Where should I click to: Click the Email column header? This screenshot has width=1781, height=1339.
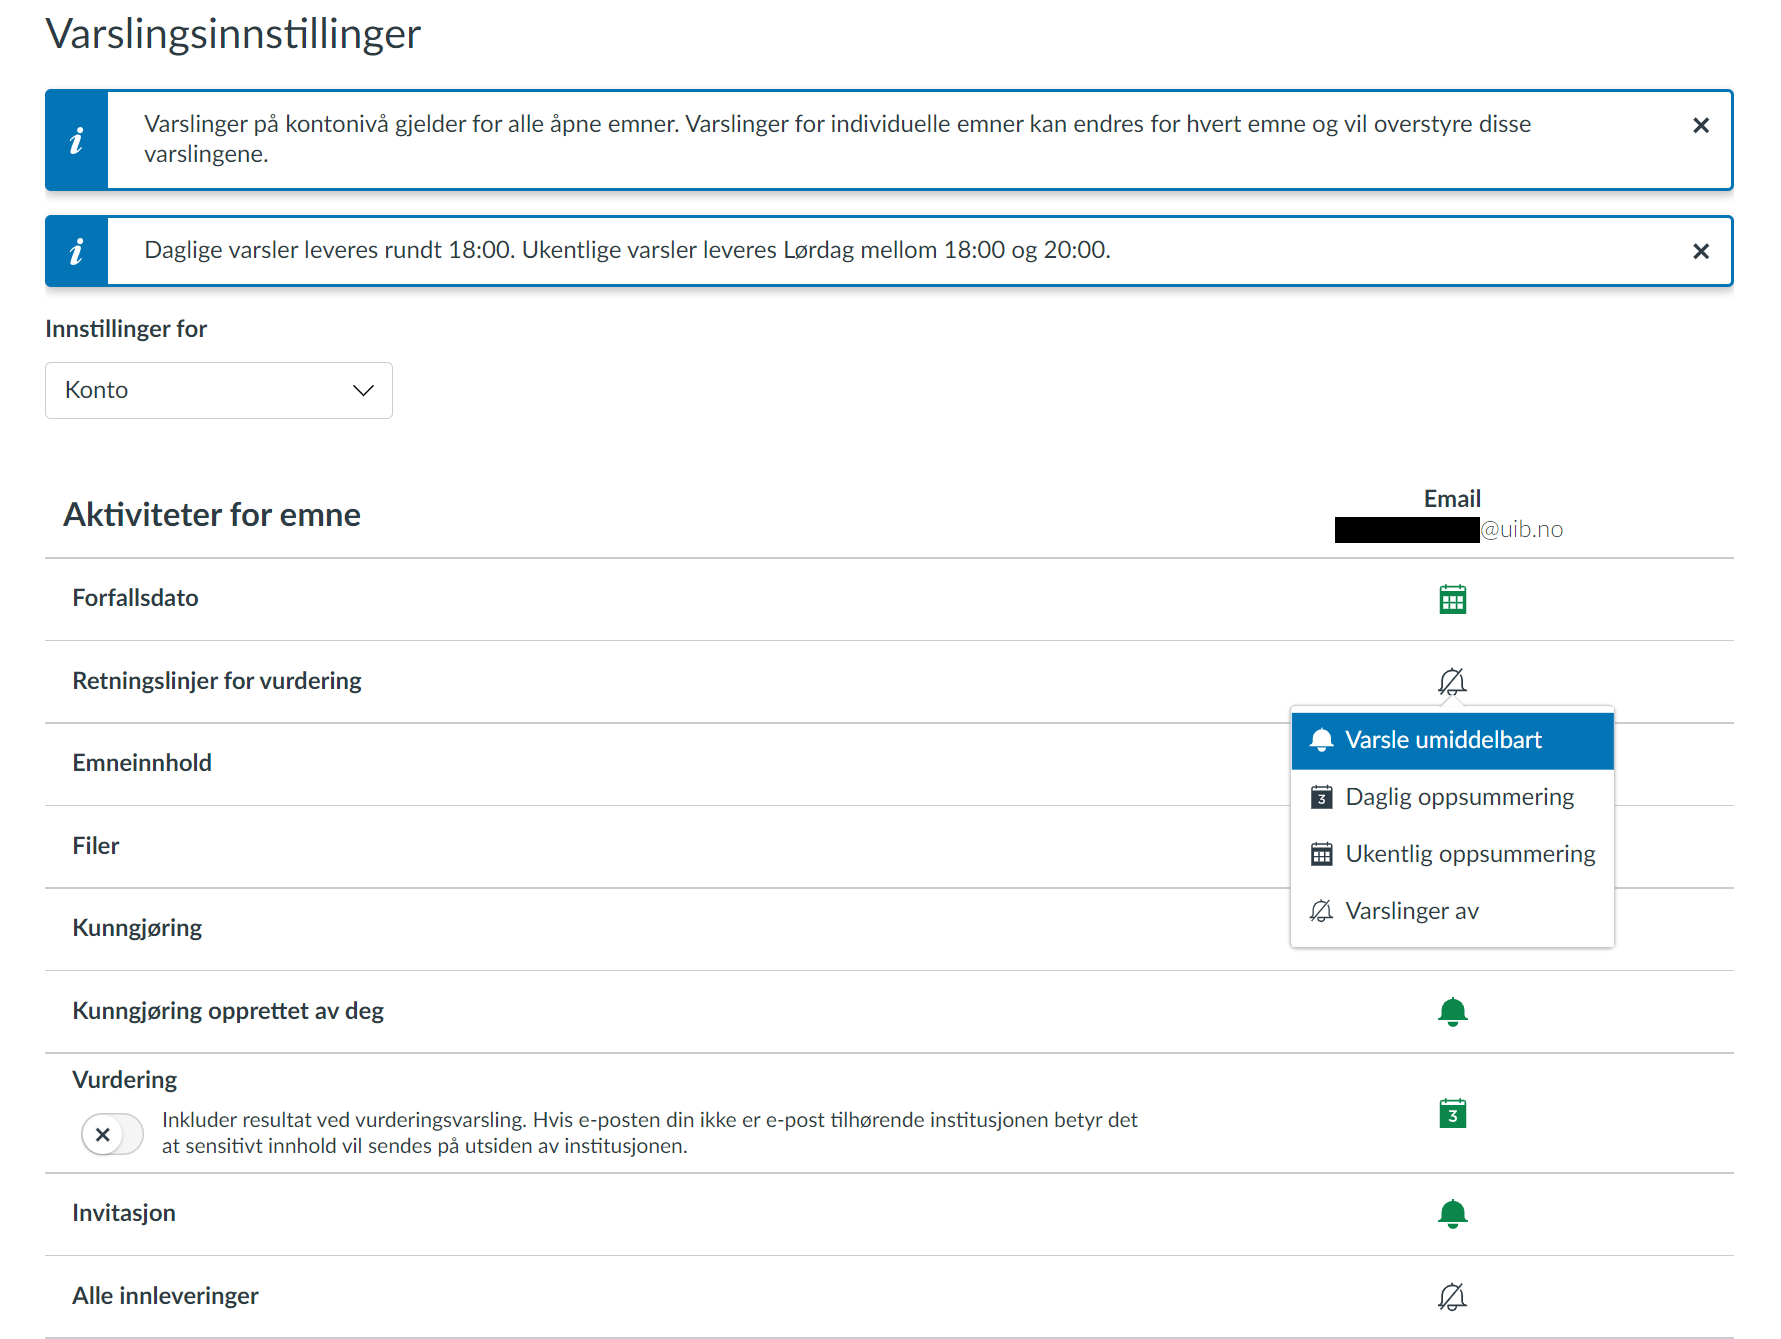click(x=1452, y=498)
